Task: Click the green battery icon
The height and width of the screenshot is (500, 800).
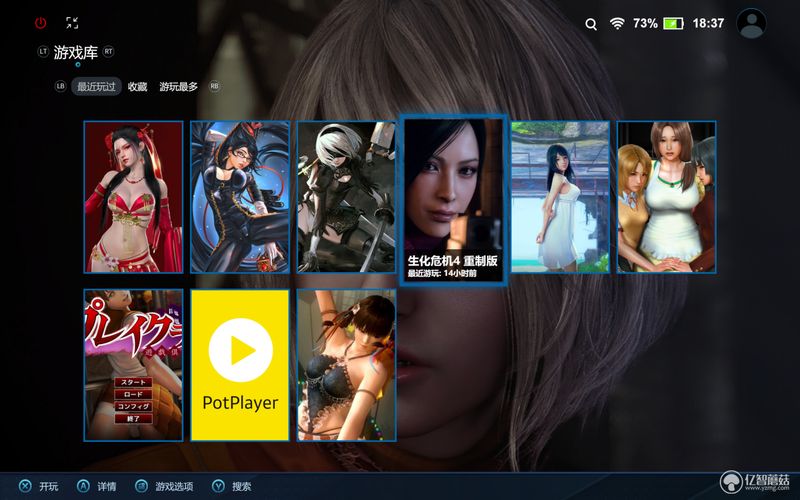Action: [x=673, y=23]
